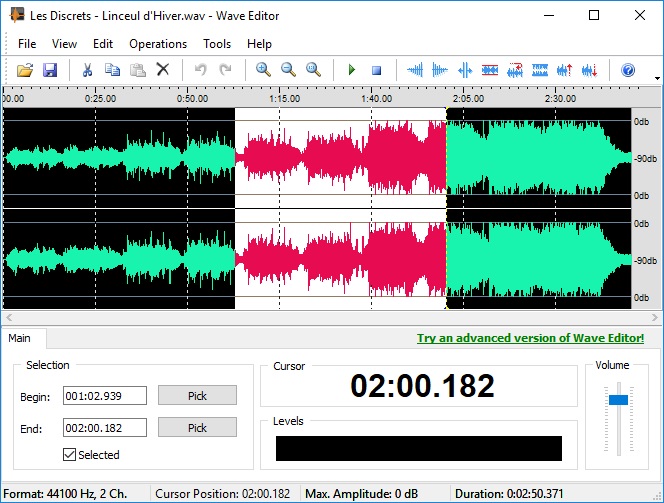Image resolution: width=664 pixels, height=503 pixels.
Task: Start playback with the green Play button
Action: click(x=351, y=69)
